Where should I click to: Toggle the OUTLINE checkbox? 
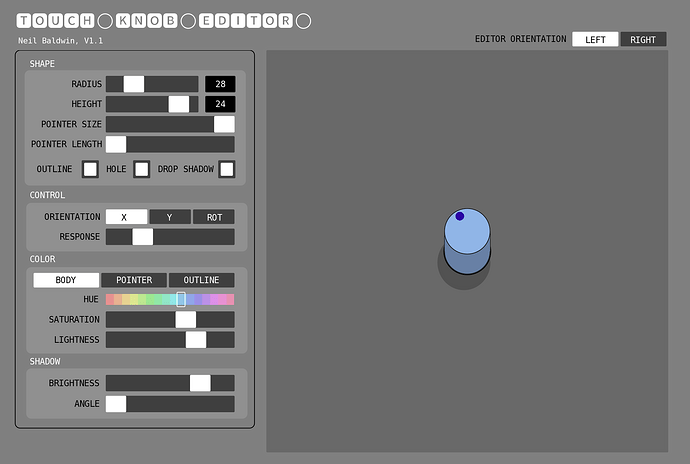[90, 169]
